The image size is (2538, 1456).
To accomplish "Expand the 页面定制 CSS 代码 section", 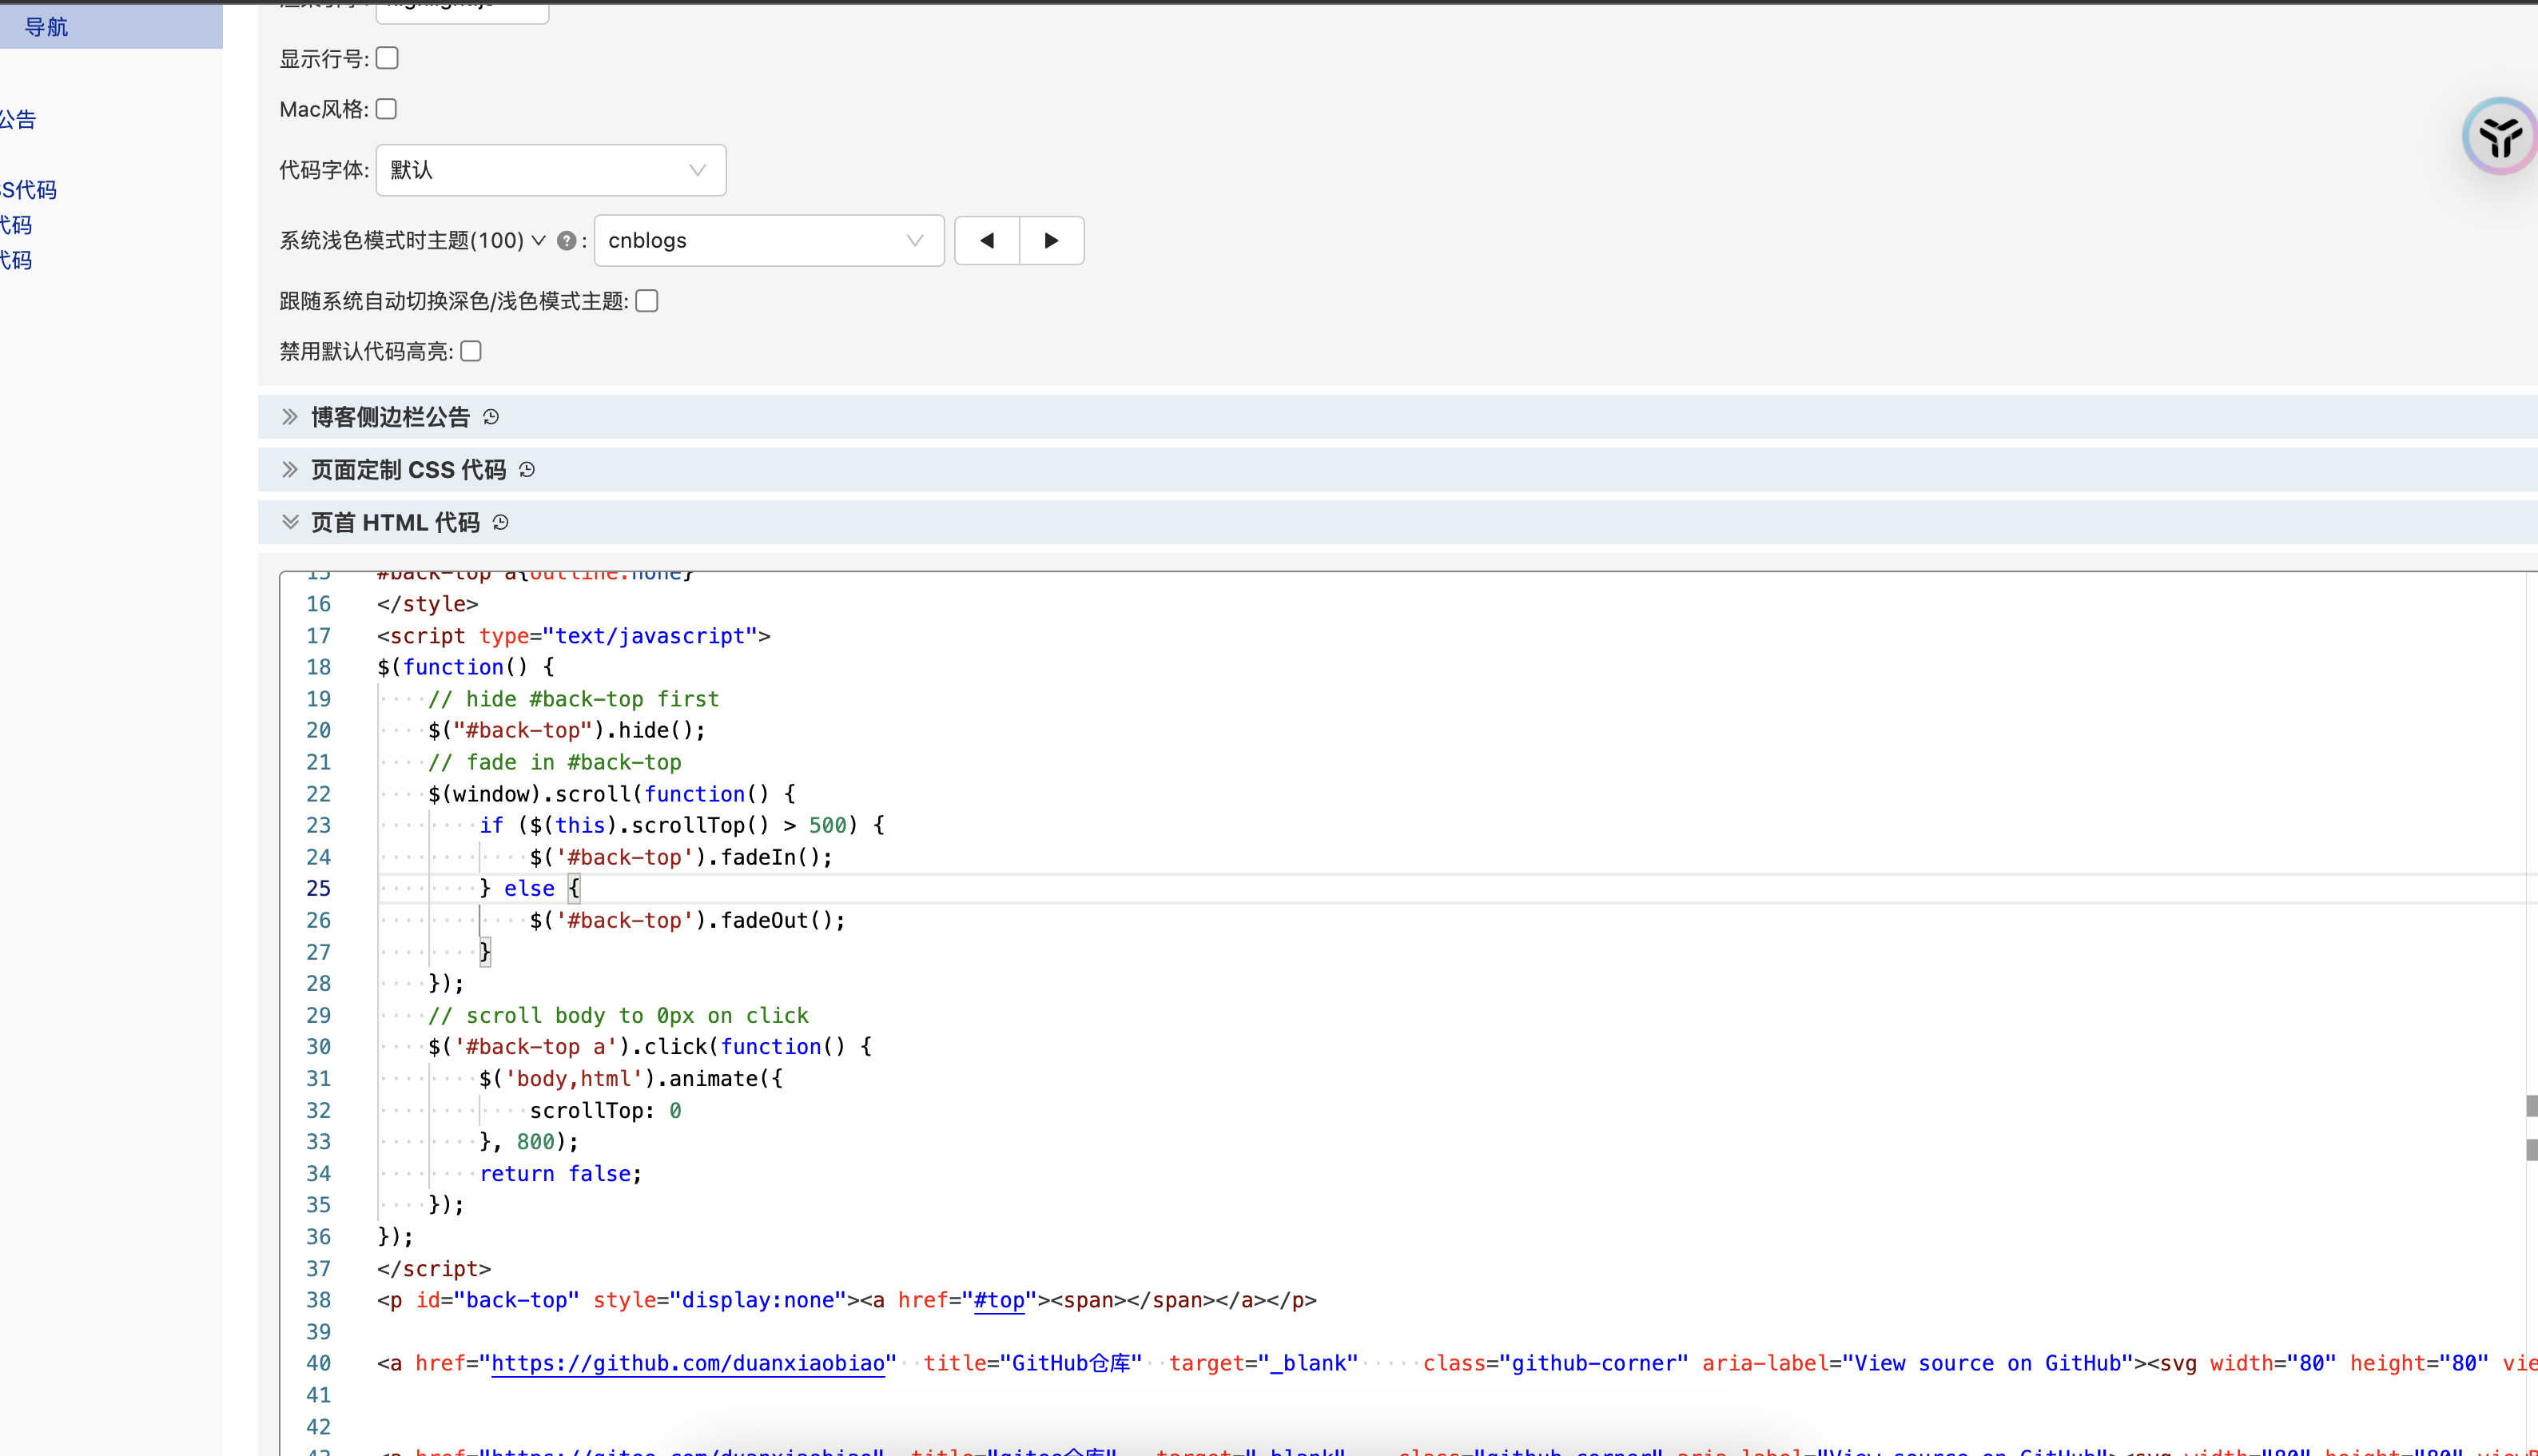I will point(290,469).
